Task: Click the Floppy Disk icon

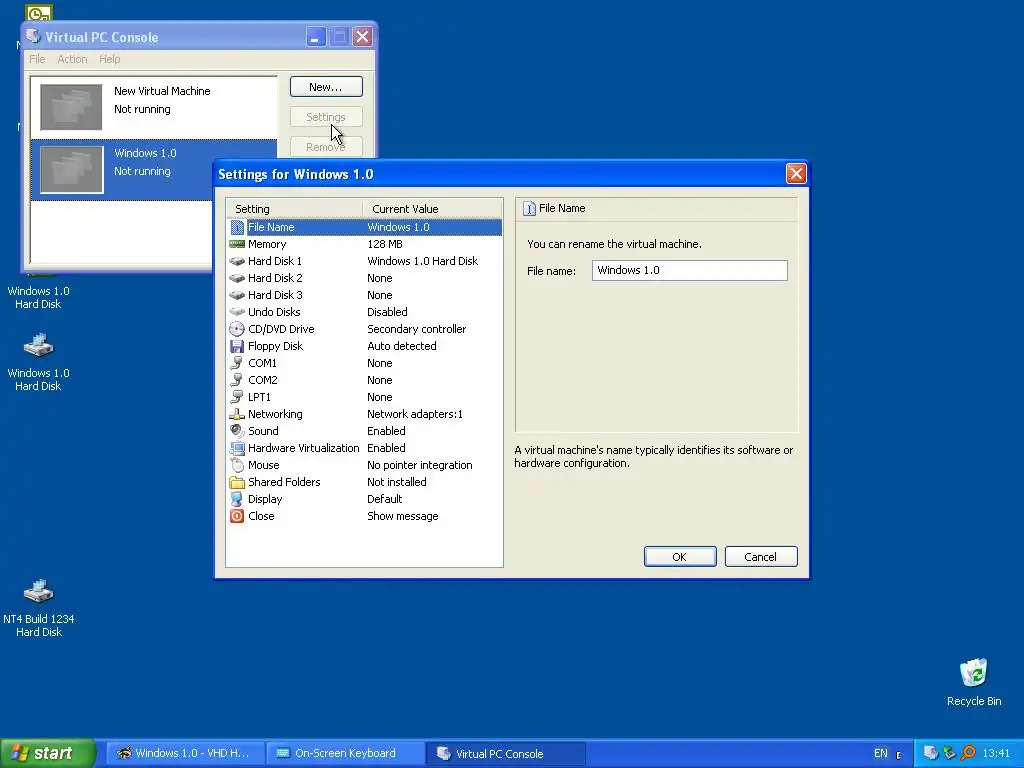Action: 237,346
